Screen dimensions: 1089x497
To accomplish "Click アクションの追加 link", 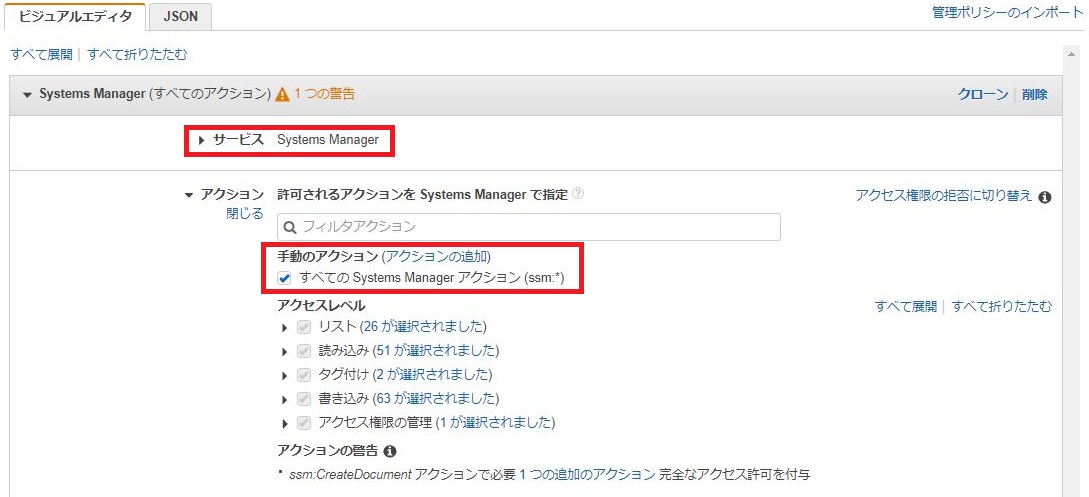I will click(436, 256).
